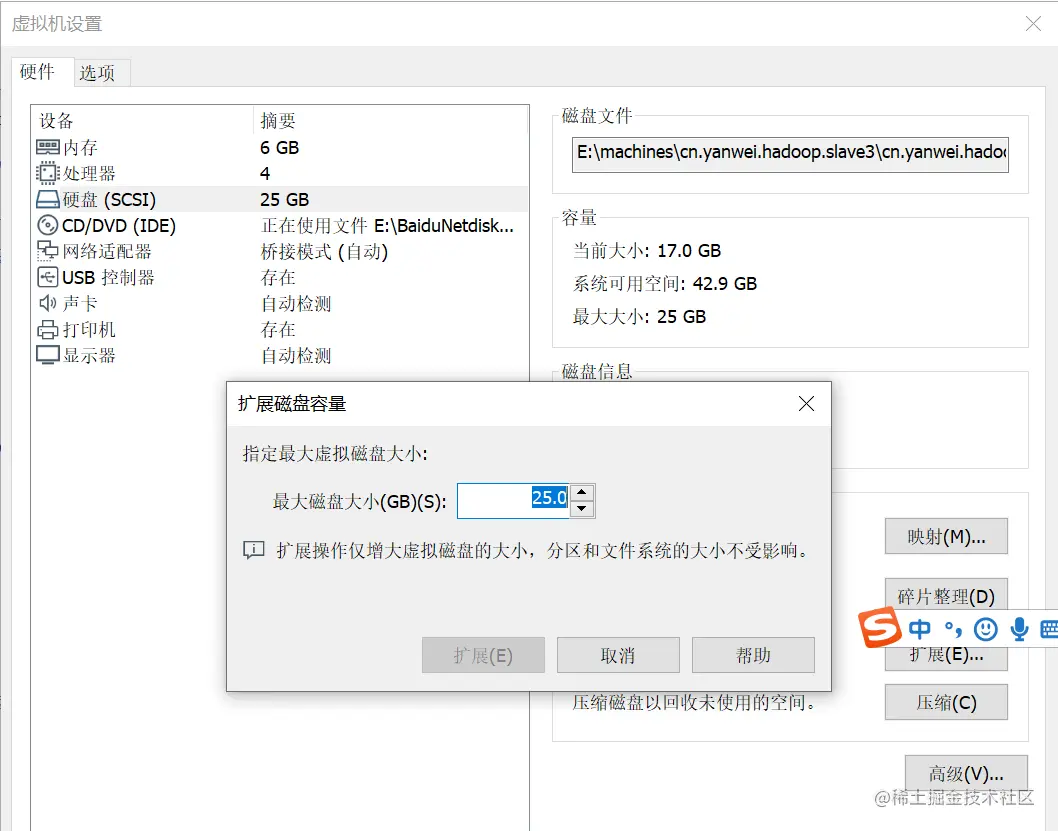The width and height of the screenshot is (1058, 831).
Task: Increase maximum disk size with the up arrow
Action: click(582, 492)
